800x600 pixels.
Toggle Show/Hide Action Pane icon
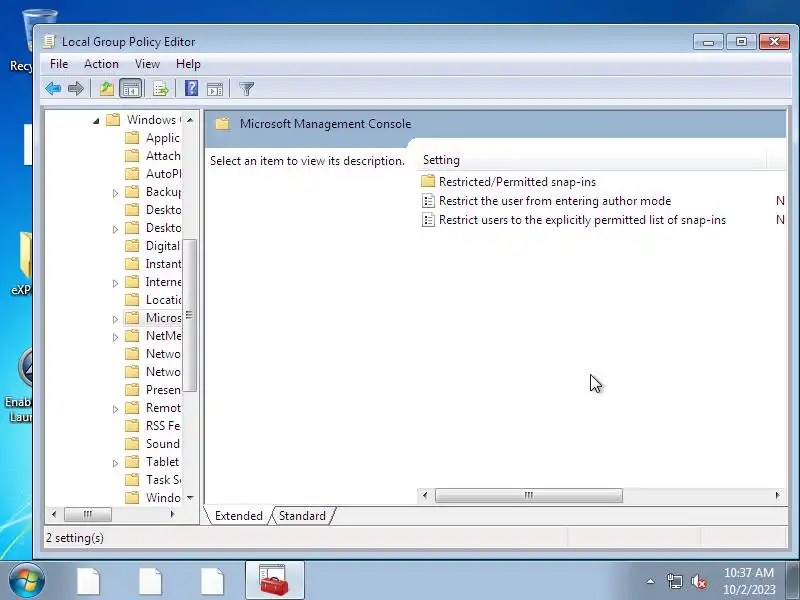coord(215,89)
